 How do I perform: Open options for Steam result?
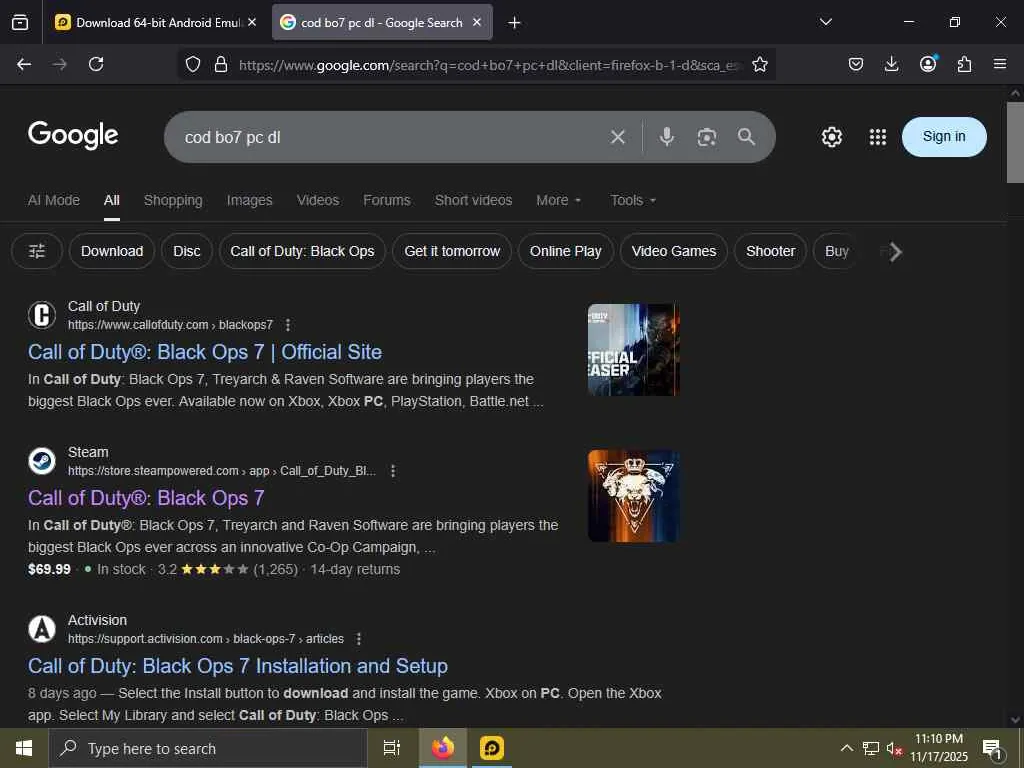(392, 471)
